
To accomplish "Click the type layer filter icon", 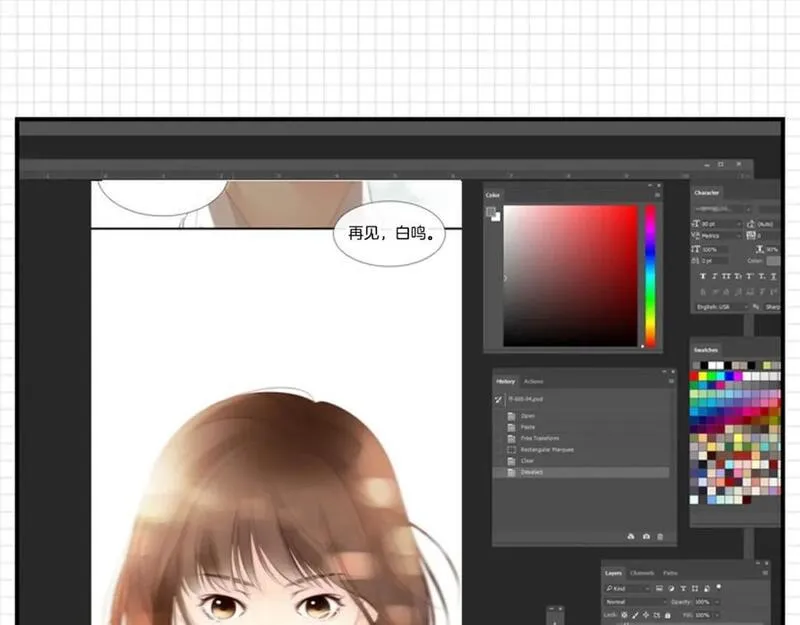I will pos(683,588).
